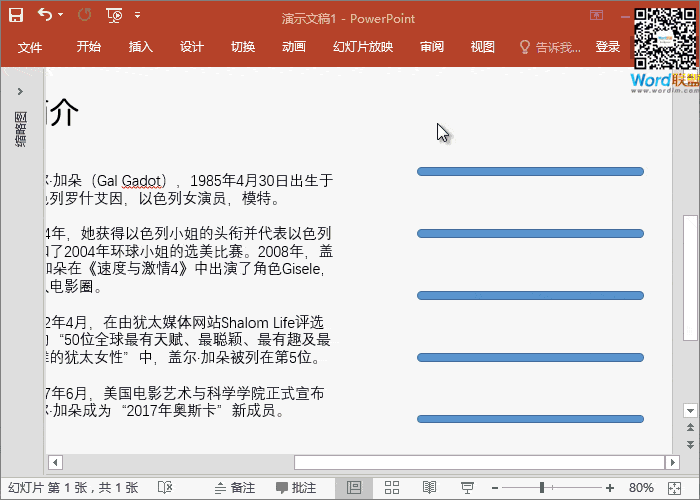The height and width of the screenshot is (500, 700).
Task: Launch Slide Show view from status bar
Action: pos(465,488)
